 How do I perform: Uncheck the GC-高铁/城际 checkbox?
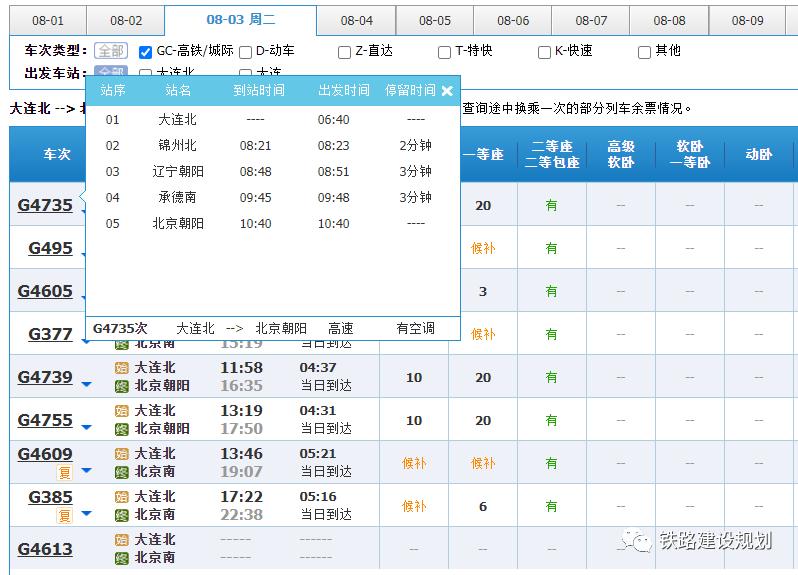pos(146,52)
